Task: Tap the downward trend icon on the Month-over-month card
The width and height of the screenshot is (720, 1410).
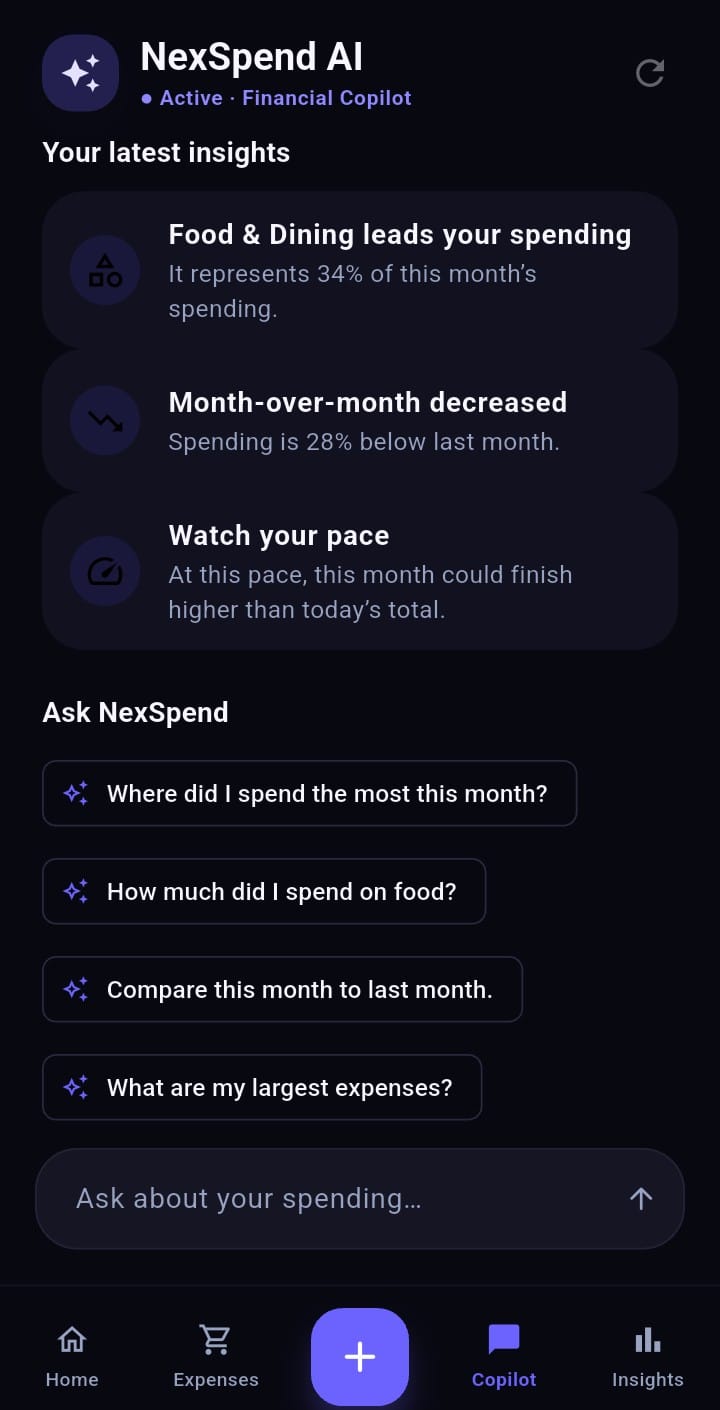Action: (105, 420)
